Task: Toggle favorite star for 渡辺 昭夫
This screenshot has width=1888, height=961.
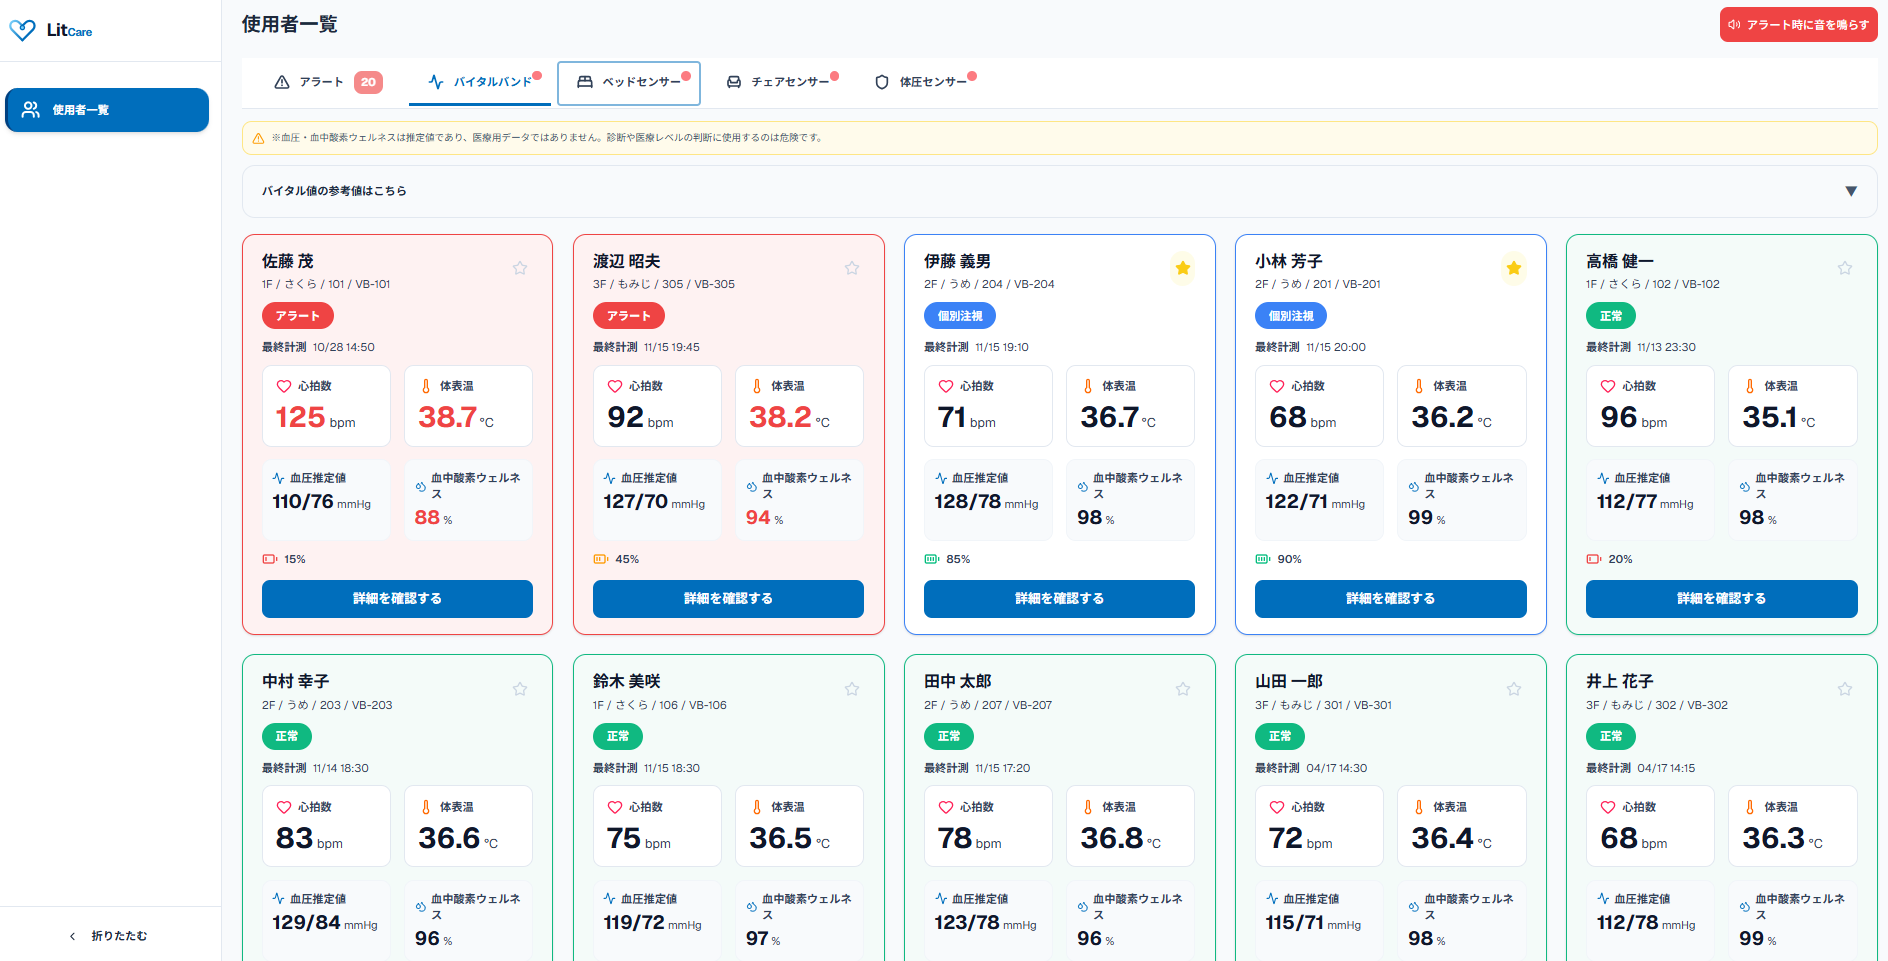Action: [852, 268]
